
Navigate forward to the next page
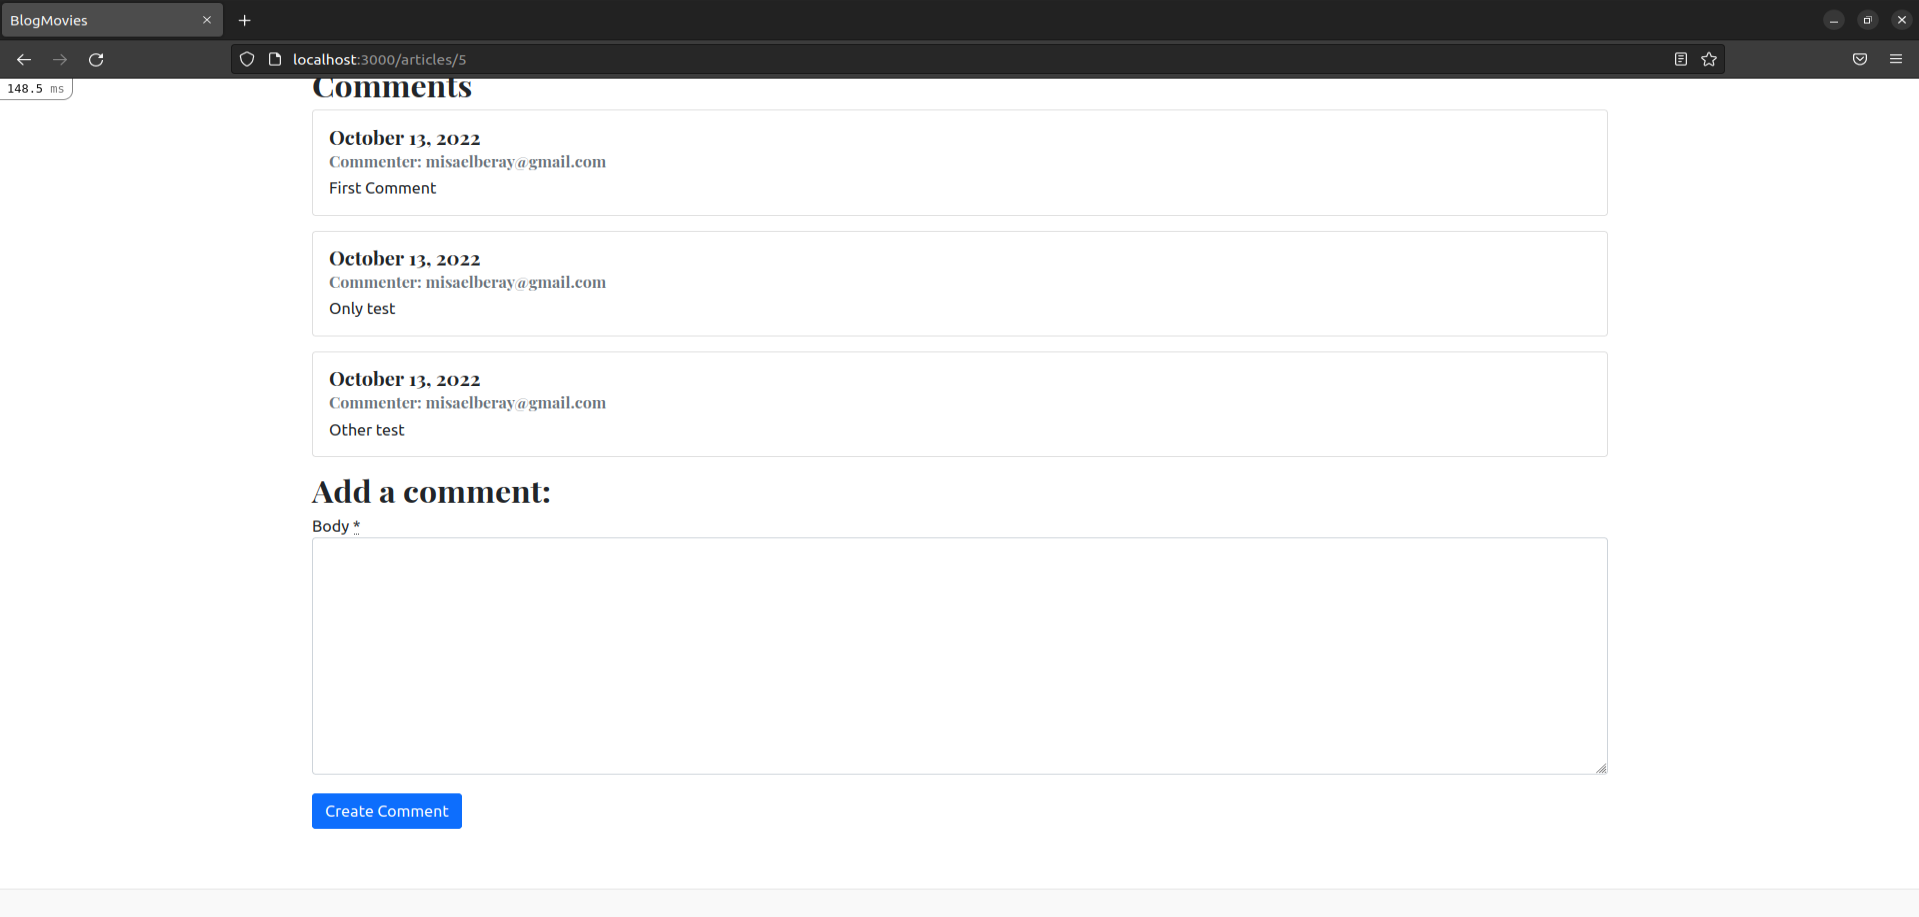pos(59,59)
